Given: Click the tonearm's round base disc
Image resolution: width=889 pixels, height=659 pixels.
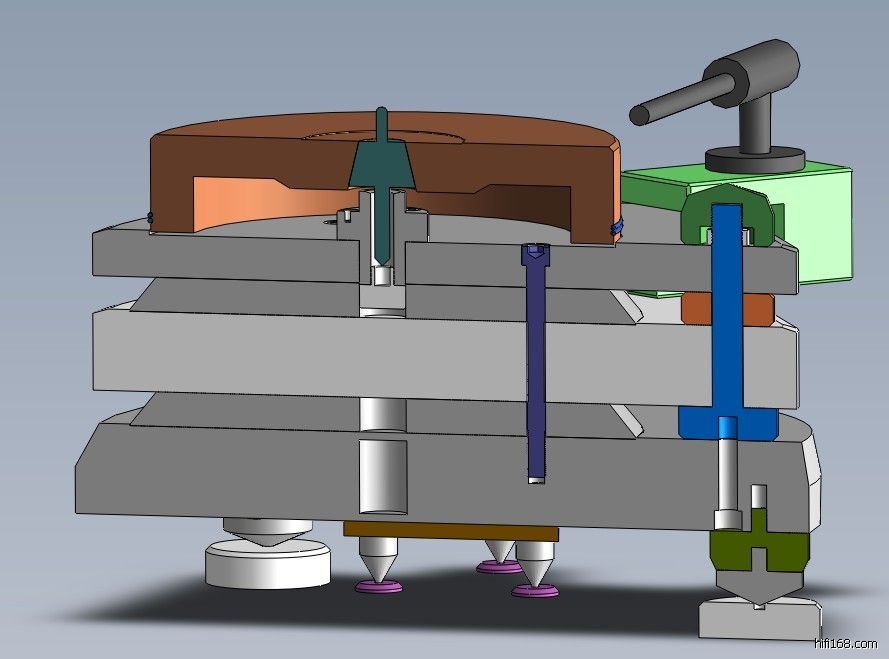Looking at the screenshot, I should tap(754, 158).
